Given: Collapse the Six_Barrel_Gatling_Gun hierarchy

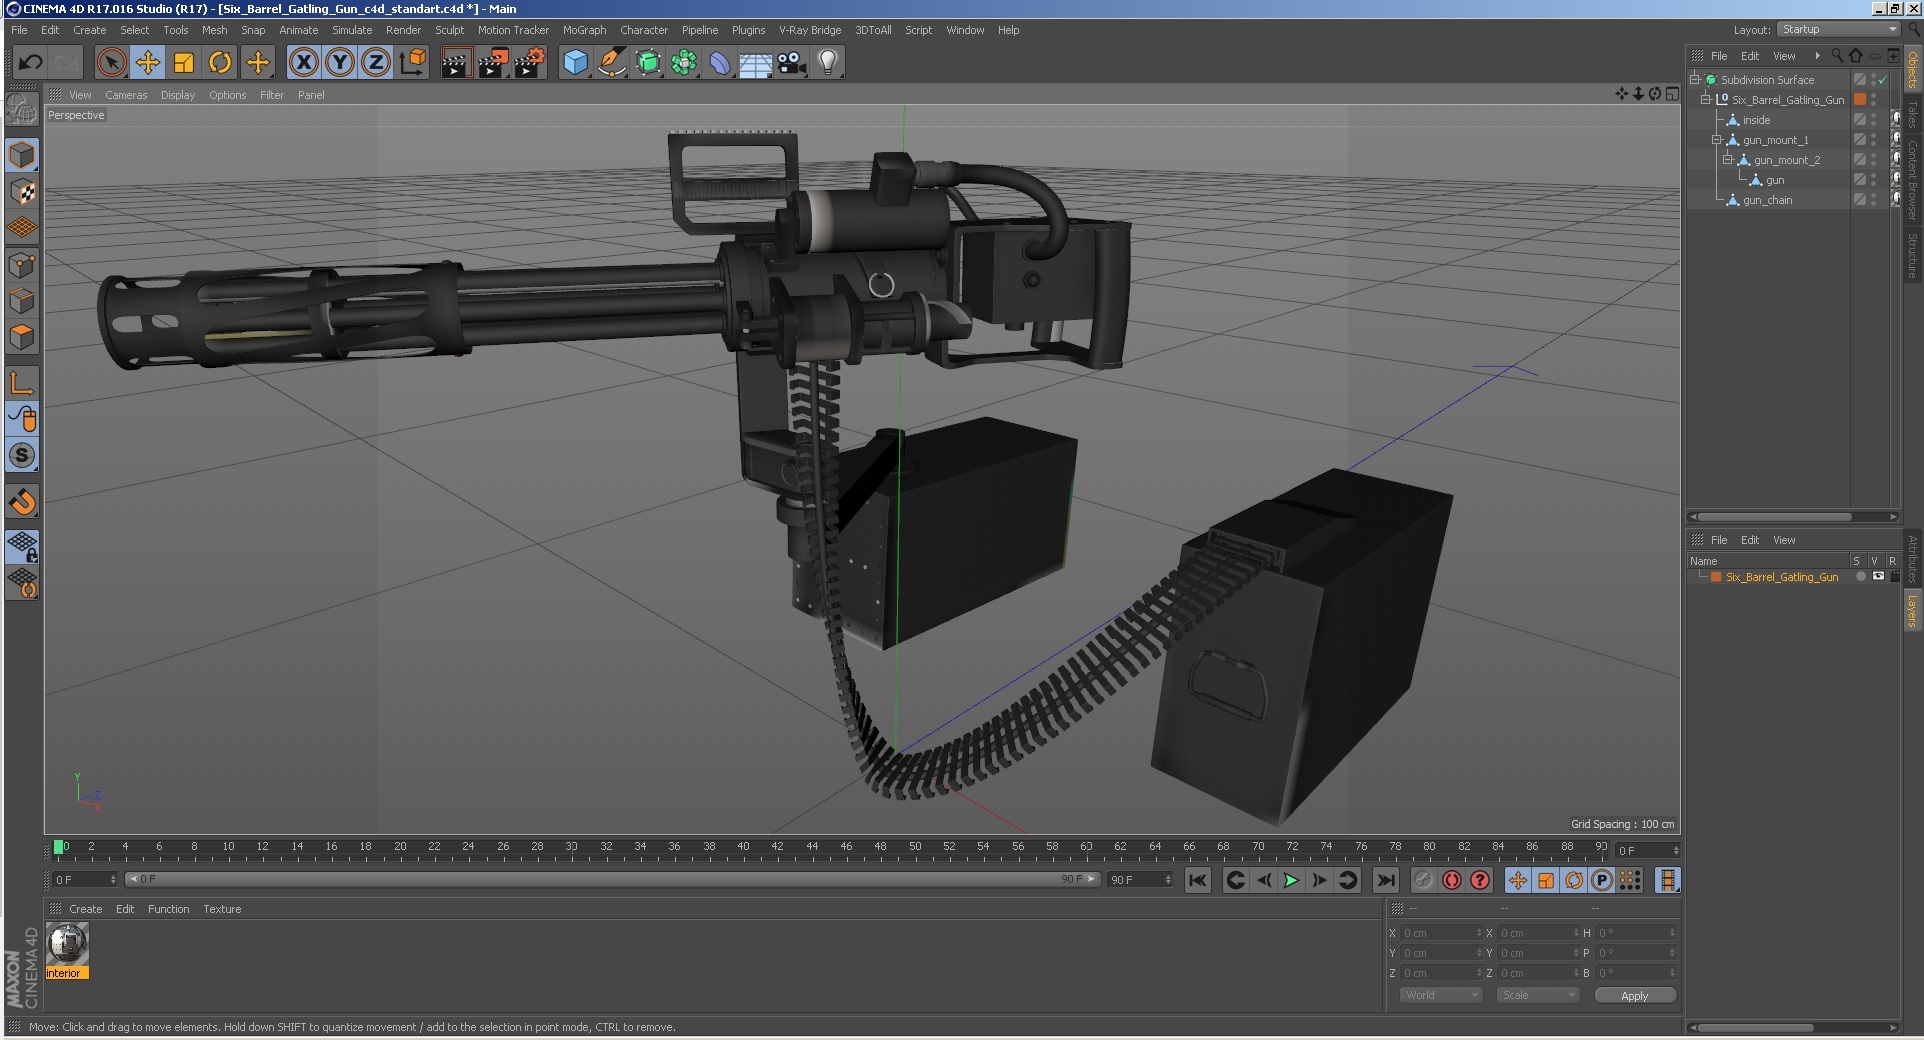Looking at the screenshot, I should [1705, 100].
